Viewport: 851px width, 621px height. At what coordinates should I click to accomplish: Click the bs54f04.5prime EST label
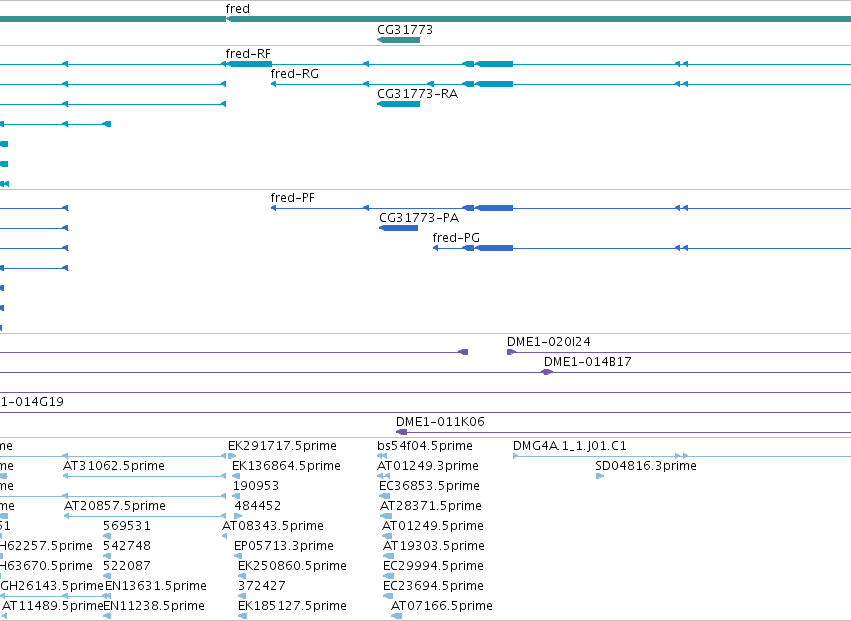pyautogui.click(x=425, y=446)
